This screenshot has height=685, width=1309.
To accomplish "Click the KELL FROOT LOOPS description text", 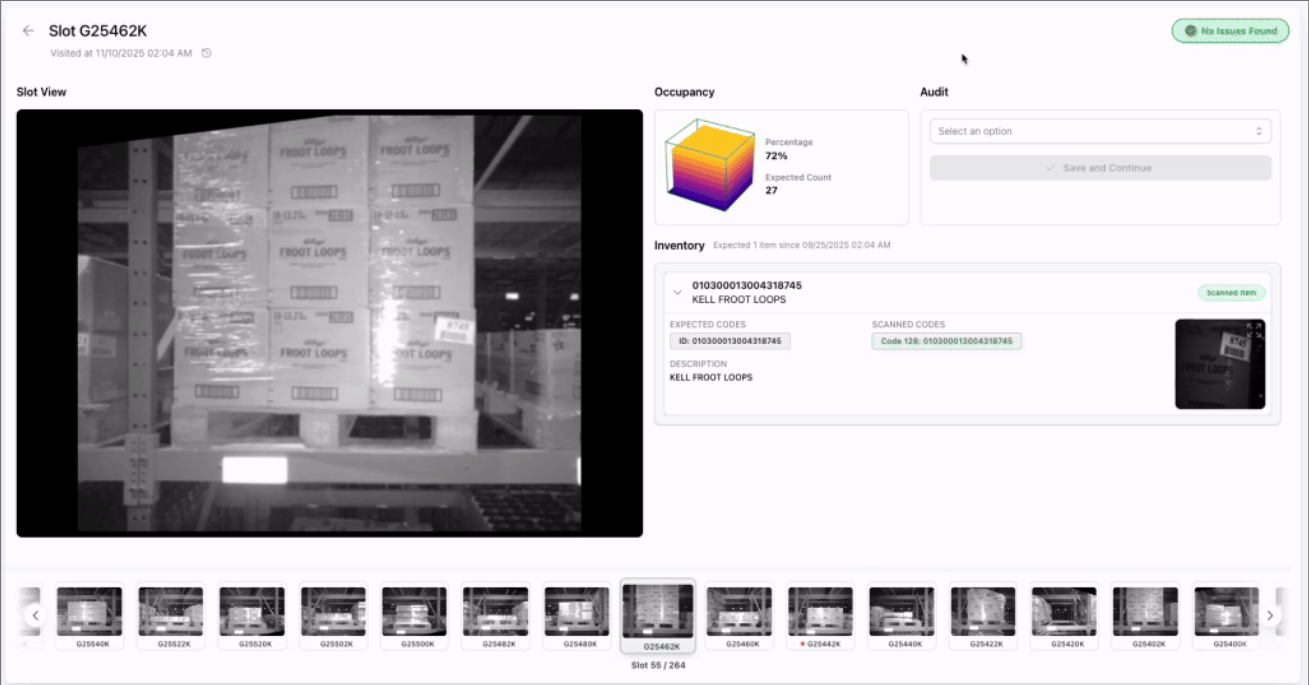I will (711, 377).
